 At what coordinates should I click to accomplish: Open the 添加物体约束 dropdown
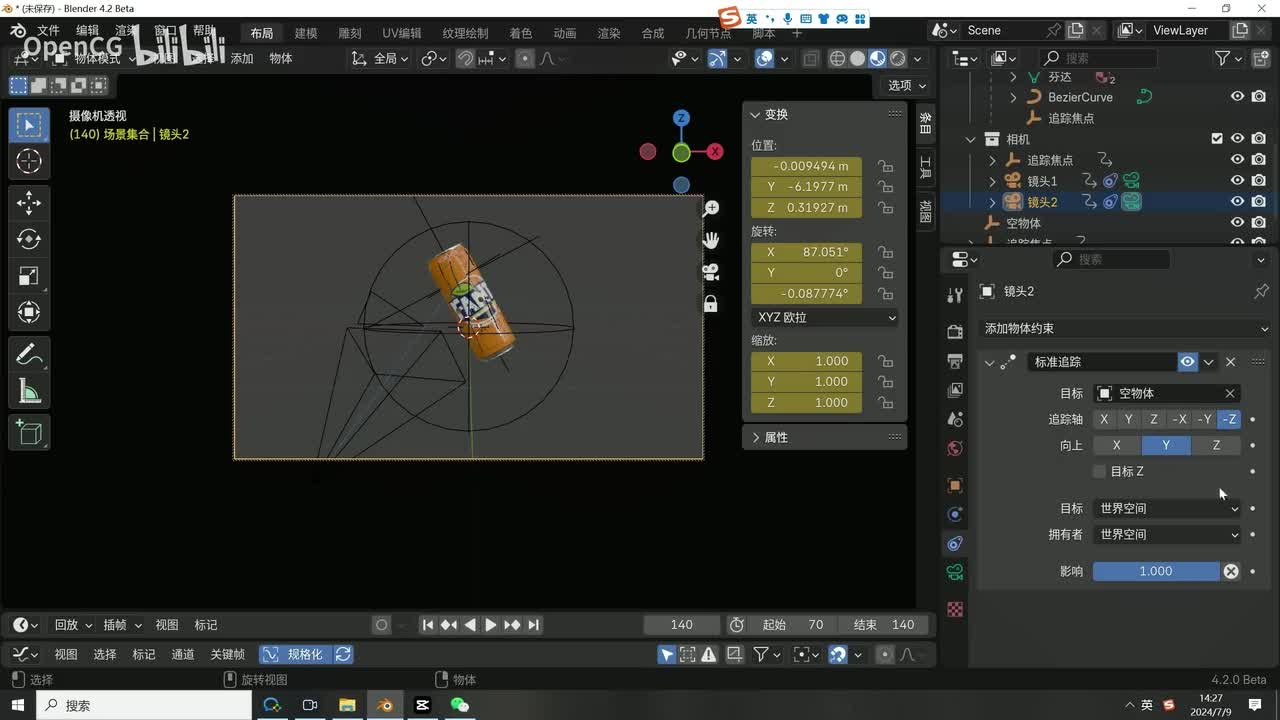tap(1125, 328)
